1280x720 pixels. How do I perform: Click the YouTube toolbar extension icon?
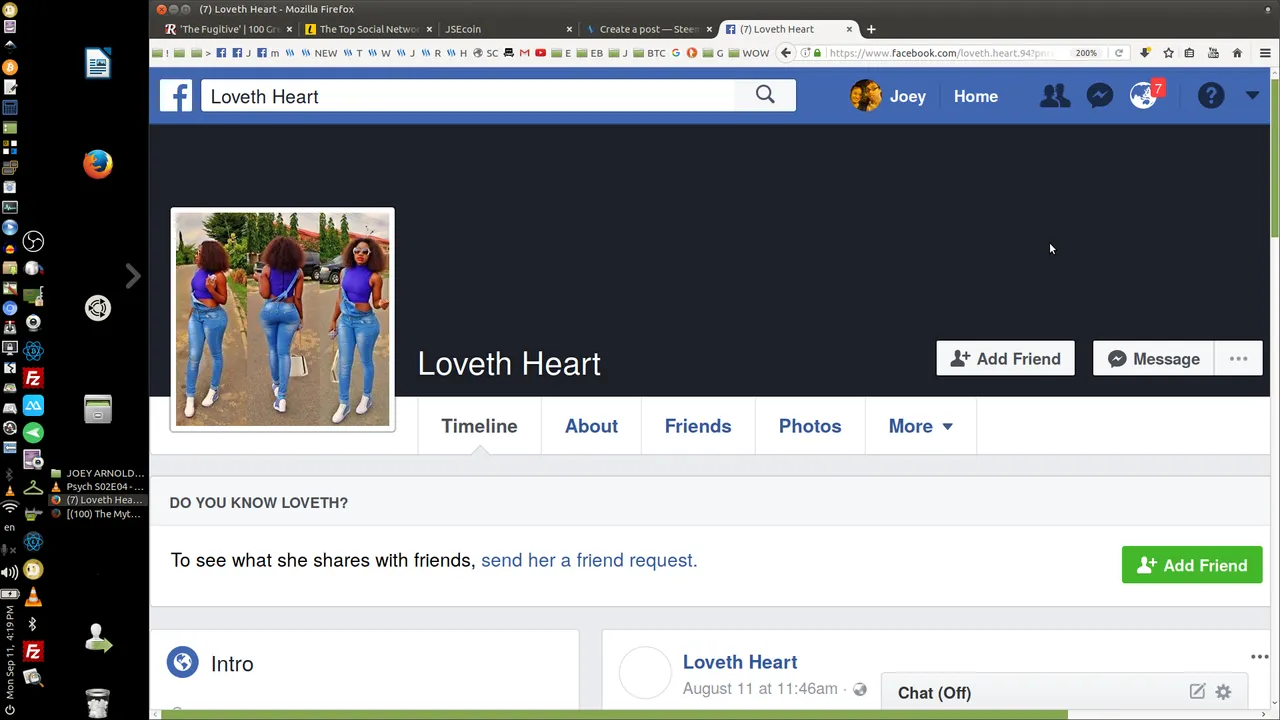pos(1213,53)
